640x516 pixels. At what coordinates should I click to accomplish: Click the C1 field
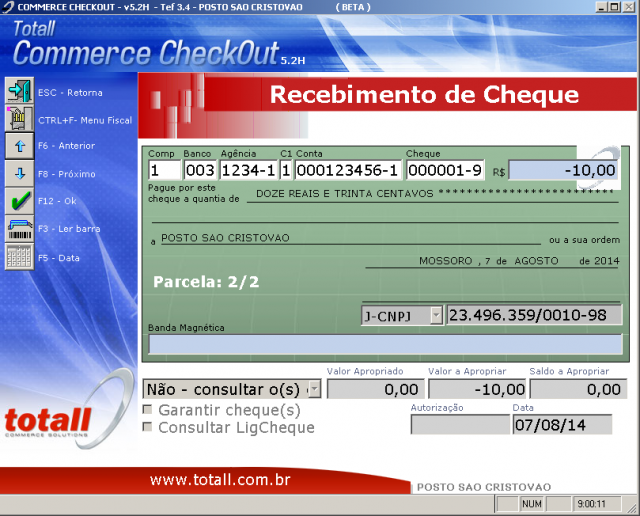click(286, 170)
